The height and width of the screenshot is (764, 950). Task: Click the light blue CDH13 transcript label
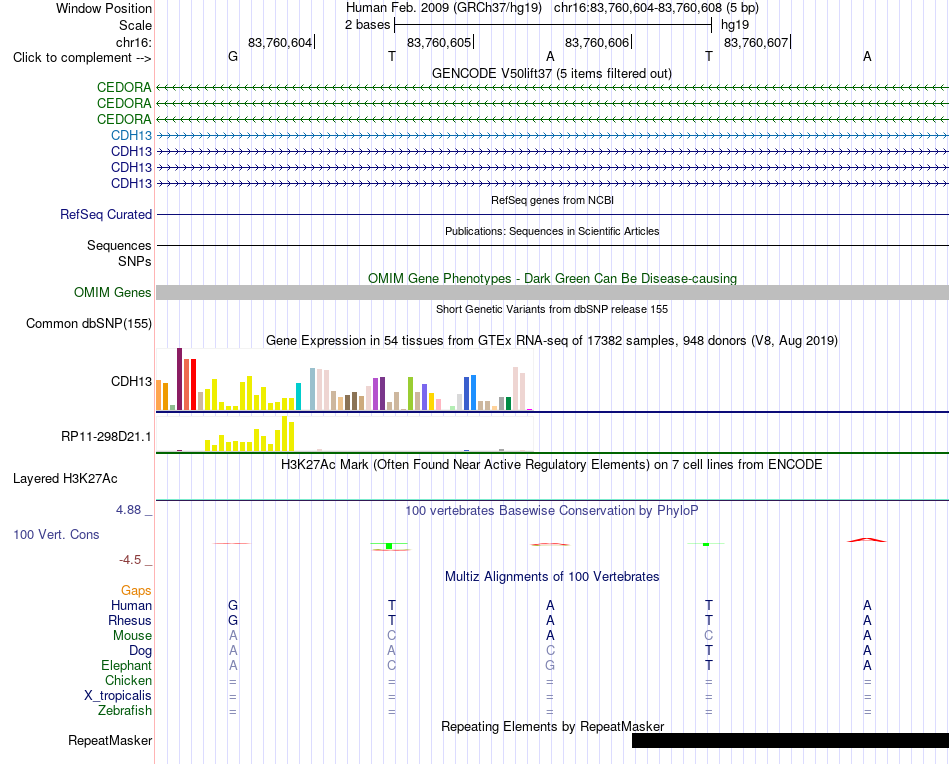coord(131,135)
